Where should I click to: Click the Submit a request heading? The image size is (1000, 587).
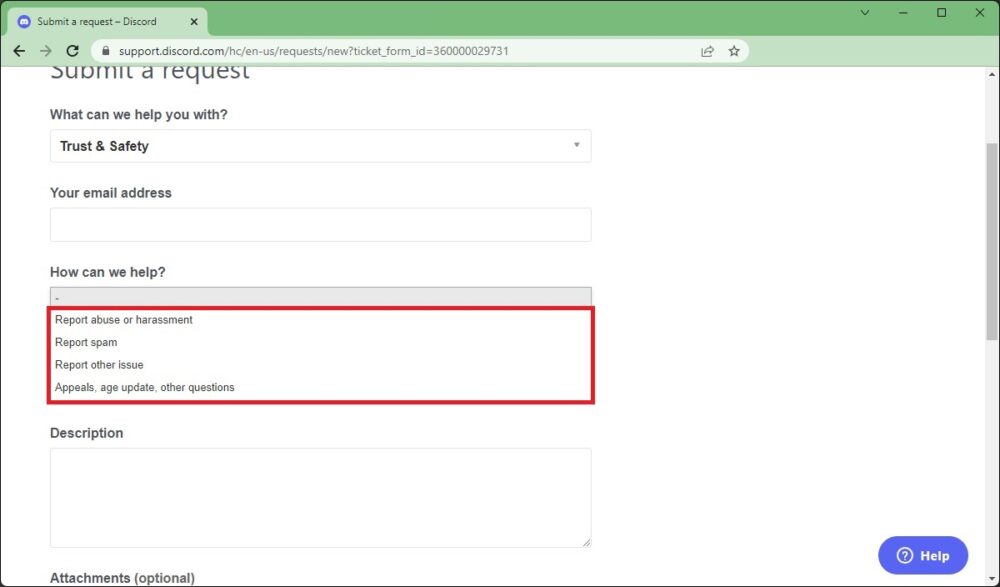click(150, 71)
